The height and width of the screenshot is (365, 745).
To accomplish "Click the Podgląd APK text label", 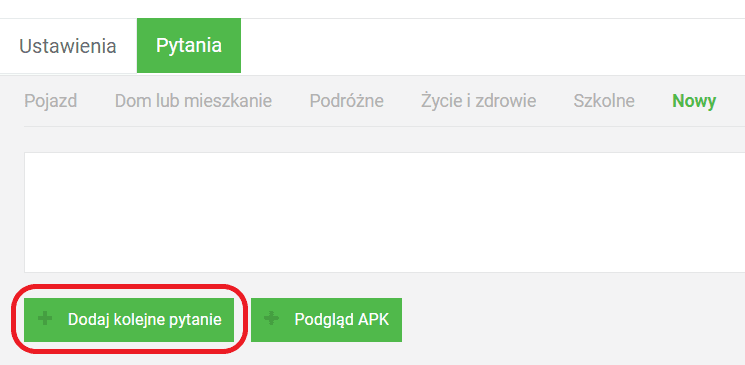I will click(342, 320).
